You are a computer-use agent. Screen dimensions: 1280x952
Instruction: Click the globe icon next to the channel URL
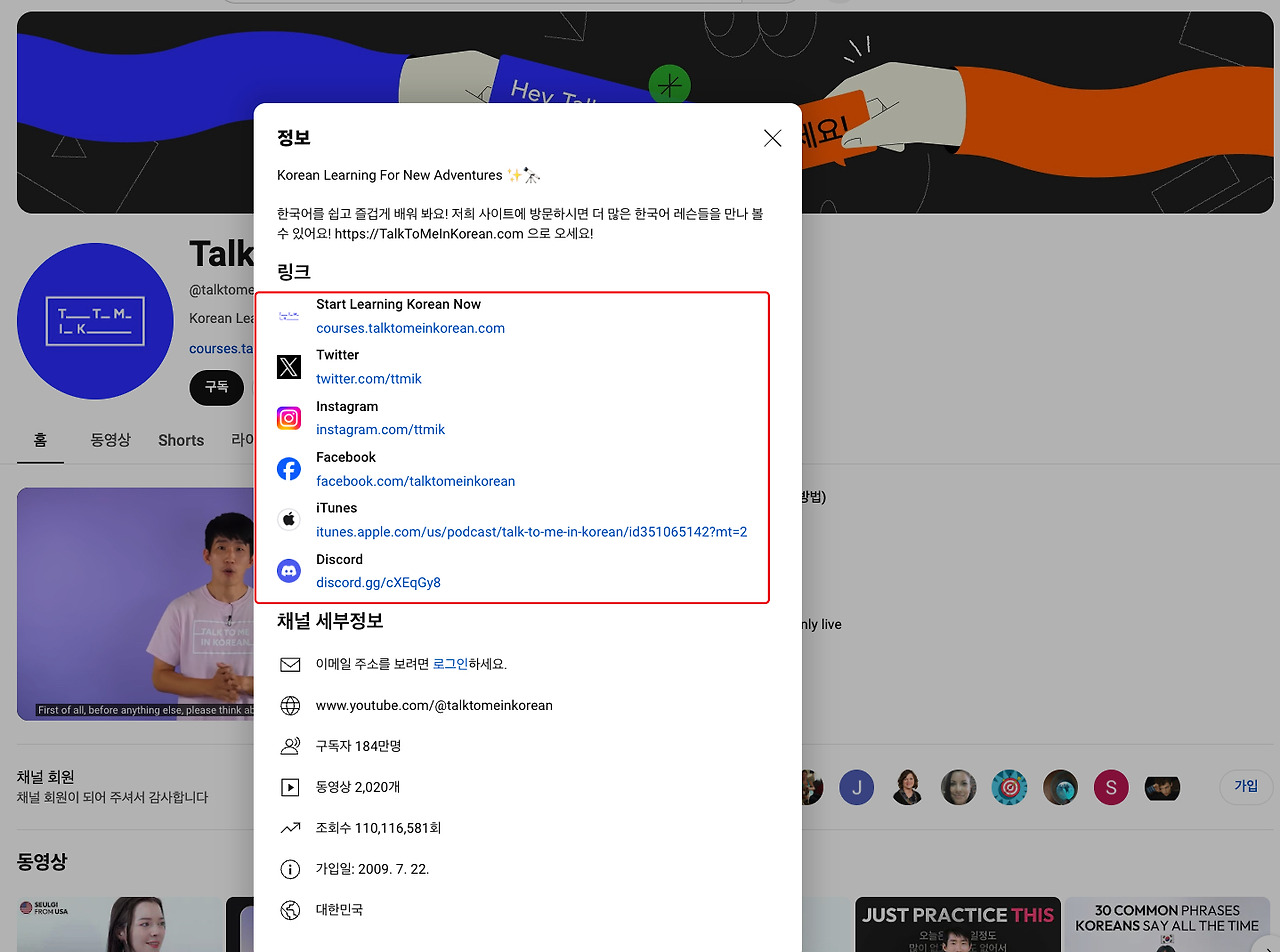(290, 704)
